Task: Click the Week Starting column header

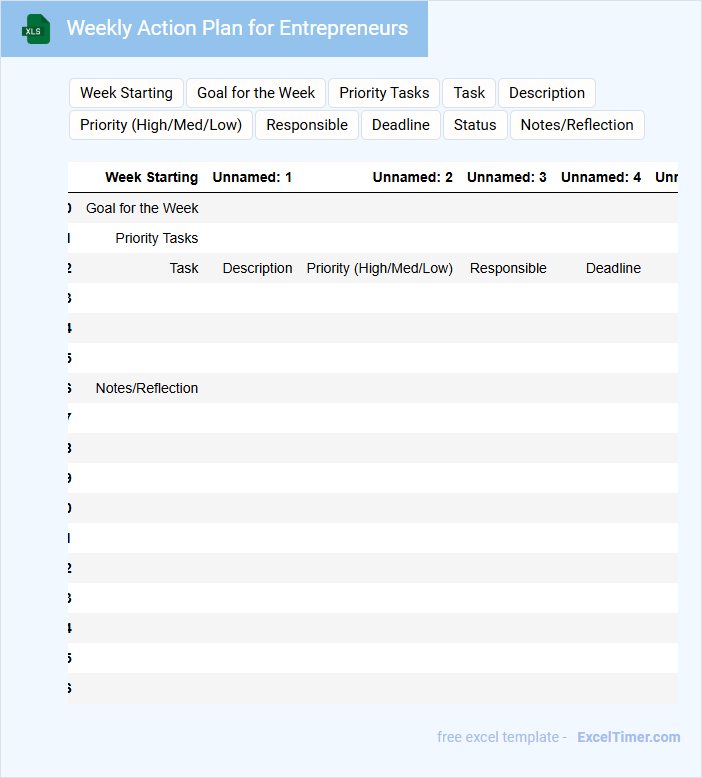Action: [151, 177]
